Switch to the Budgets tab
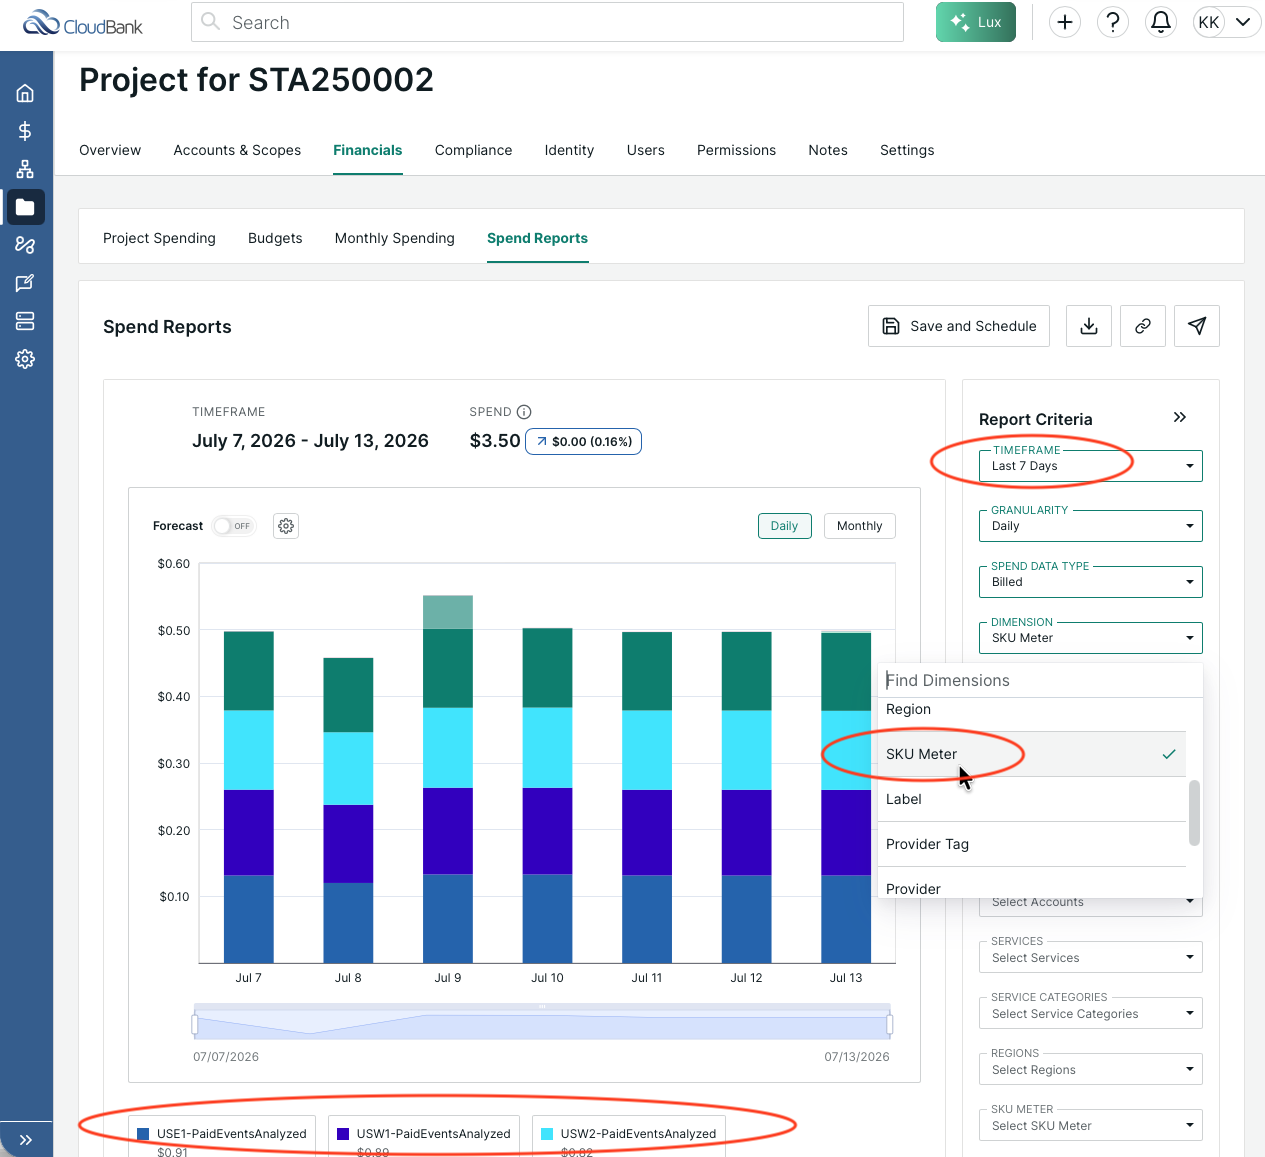 275,238
